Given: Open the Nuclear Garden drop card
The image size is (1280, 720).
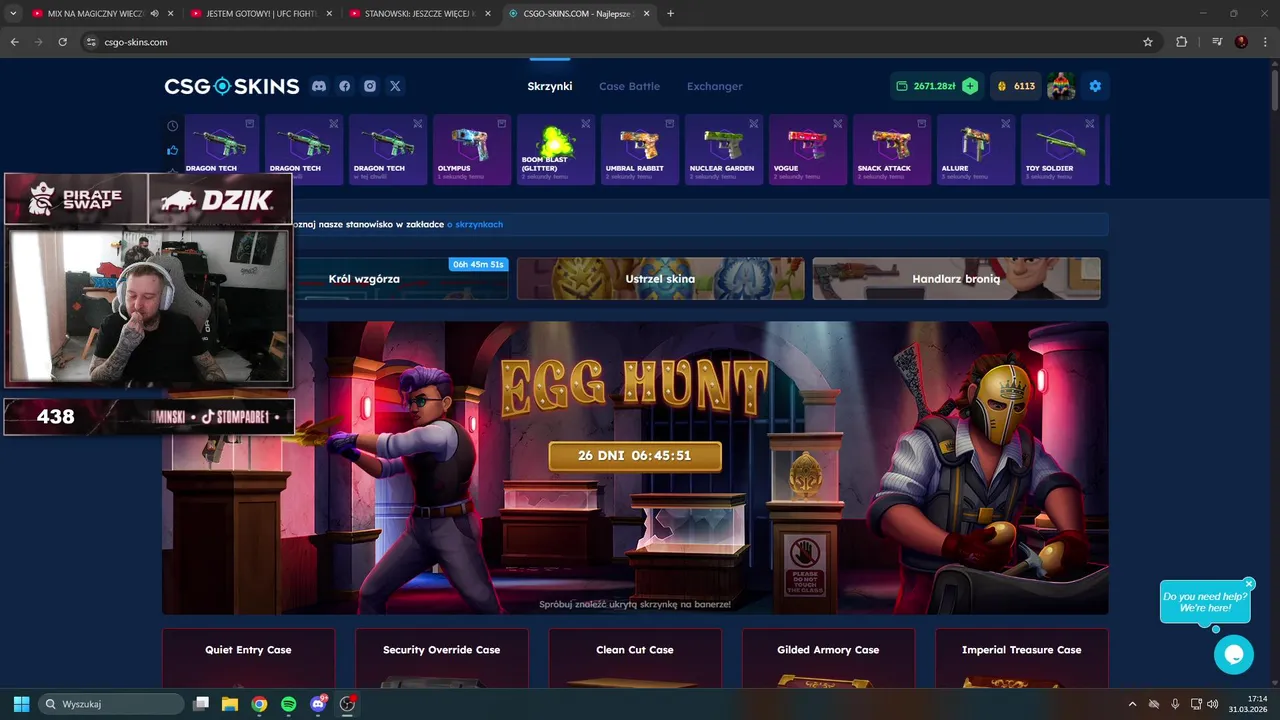Looking at the screenshot, I should [x=724, y=150].
